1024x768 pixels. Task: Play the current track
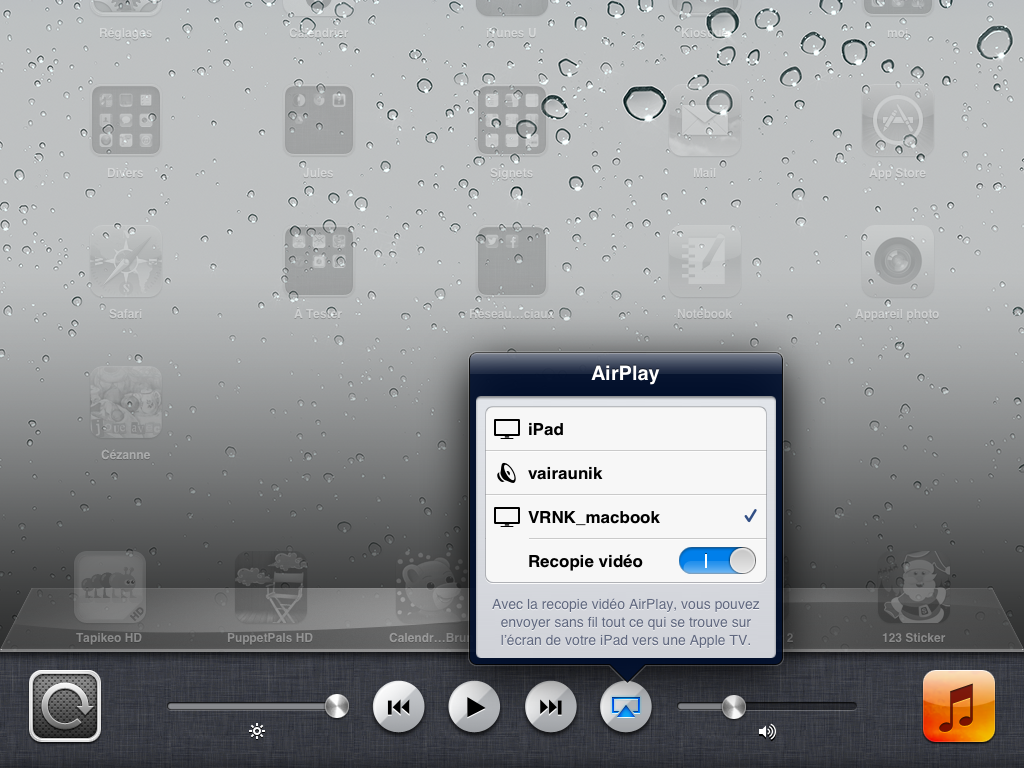tap(474, 707)
